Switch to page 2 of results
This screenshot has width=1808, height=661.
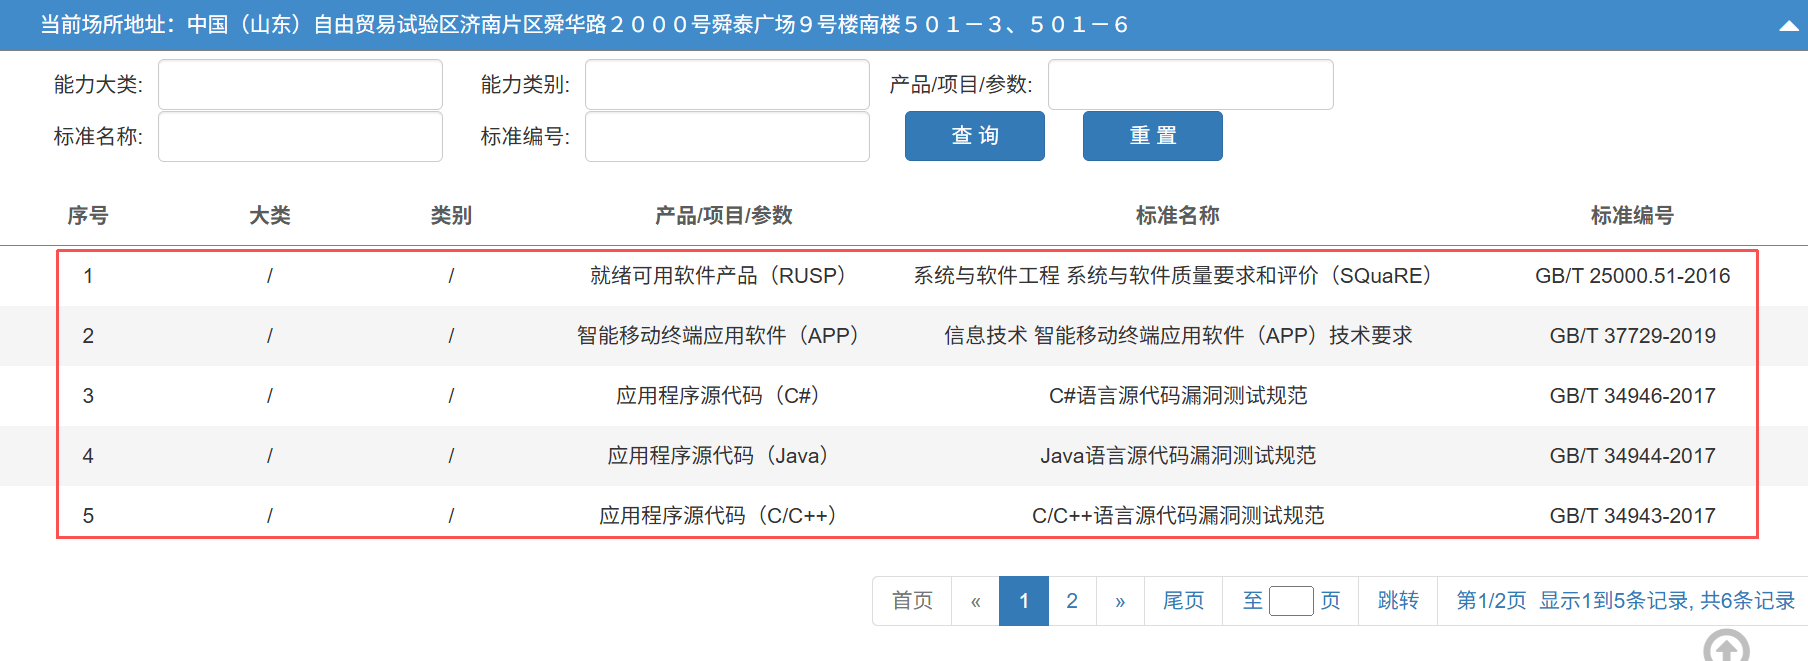pos(1072,601)
